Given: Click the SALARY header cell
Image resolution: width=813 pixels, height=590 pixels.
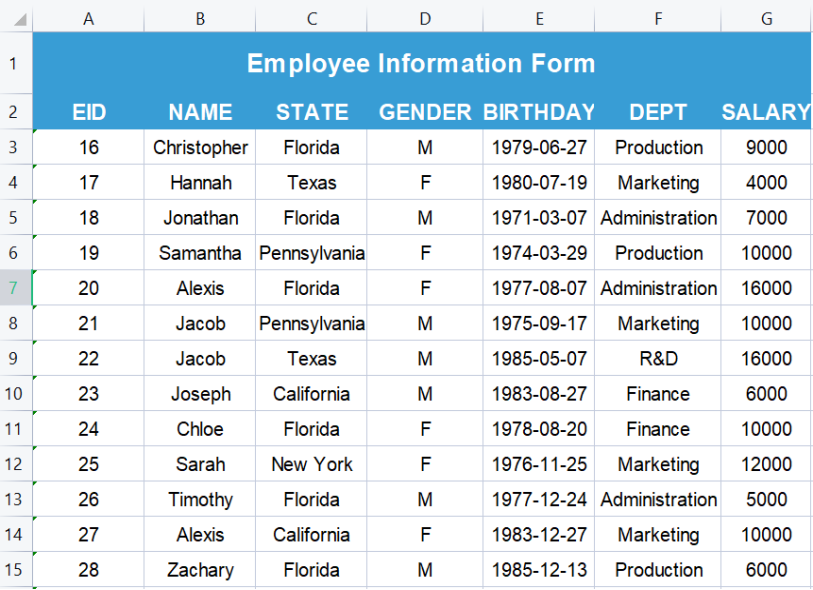Looking at the screenshot, I should point(766,112).
